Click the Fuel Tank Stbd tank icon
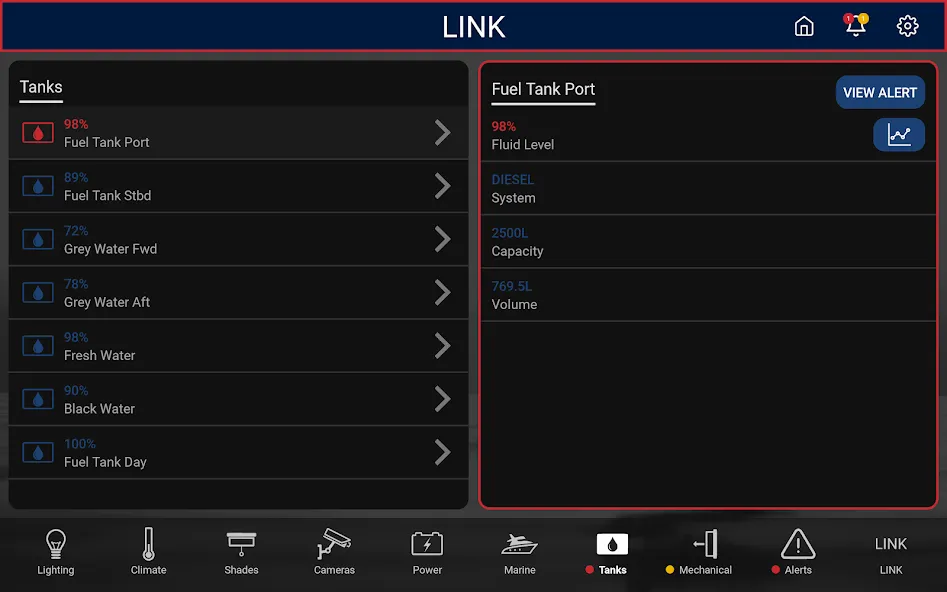 coord(38,186)
